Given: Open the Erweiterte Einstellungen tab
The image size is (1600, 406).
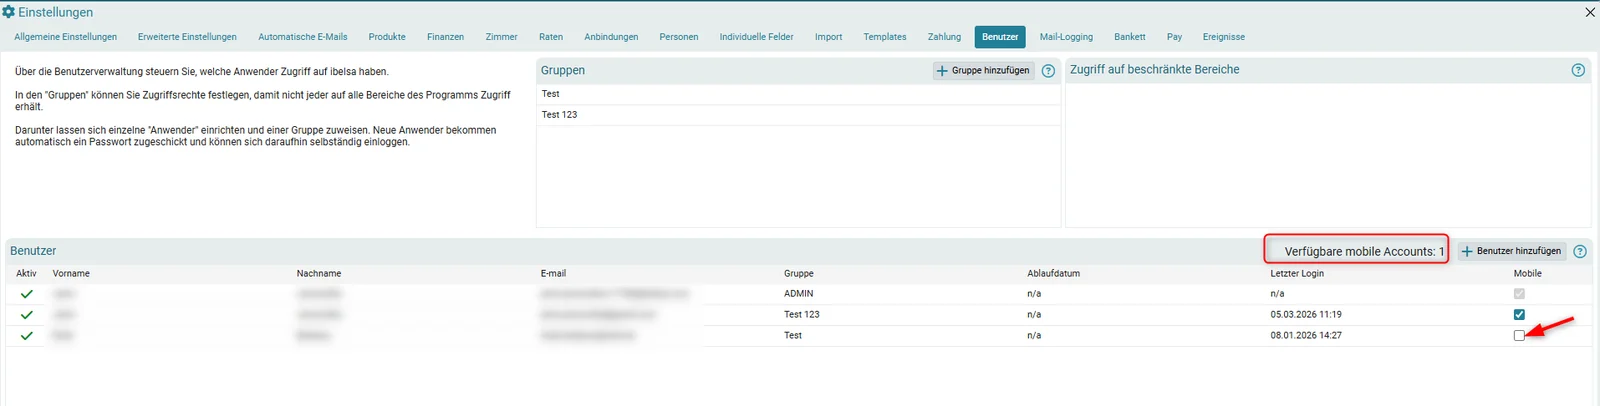Looking at the screenshot, I should tap(187, 37).
